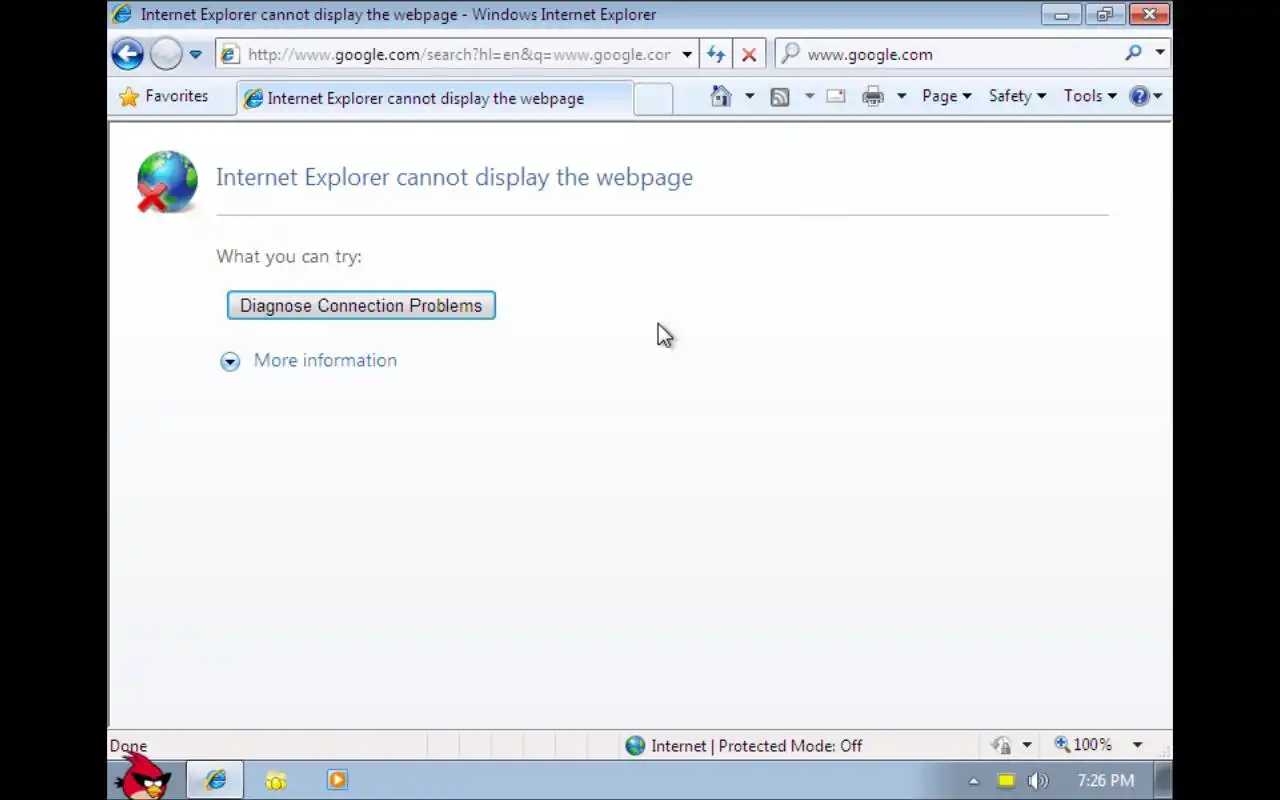
Task: Click the yellow tray notification icon
Action: click(1006, 781)
